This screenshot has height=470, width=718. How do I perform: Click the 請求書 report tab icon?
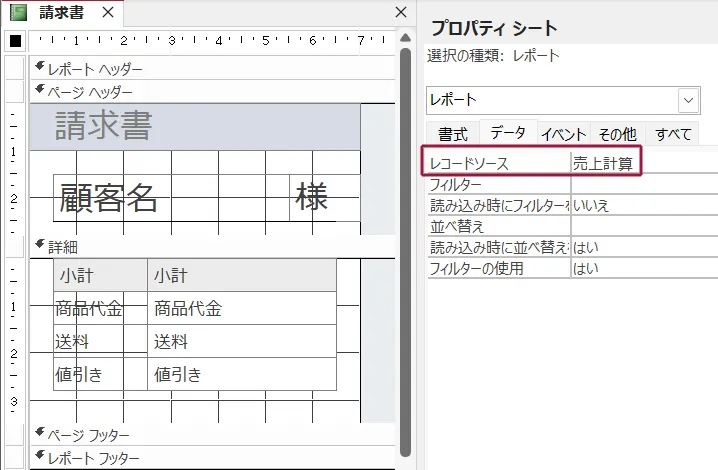pyautogui.click(x=18, y=13)
